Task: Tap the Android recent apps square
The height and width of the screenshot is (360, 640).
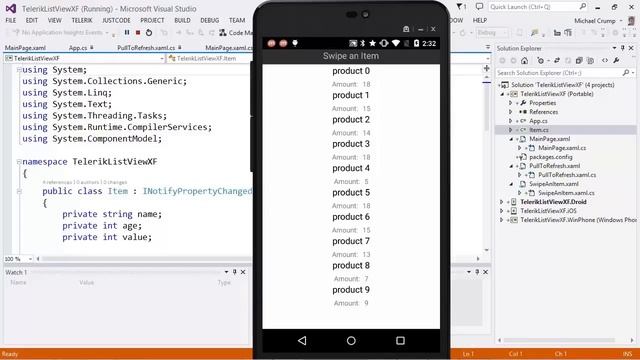Action: tap(400, 340)
